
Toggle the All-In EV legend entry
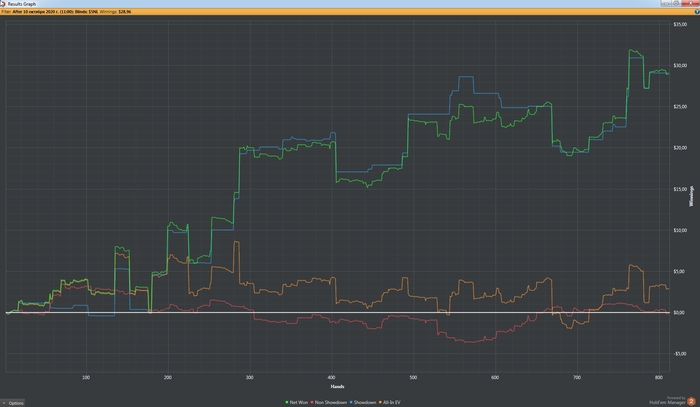[389, 403]
